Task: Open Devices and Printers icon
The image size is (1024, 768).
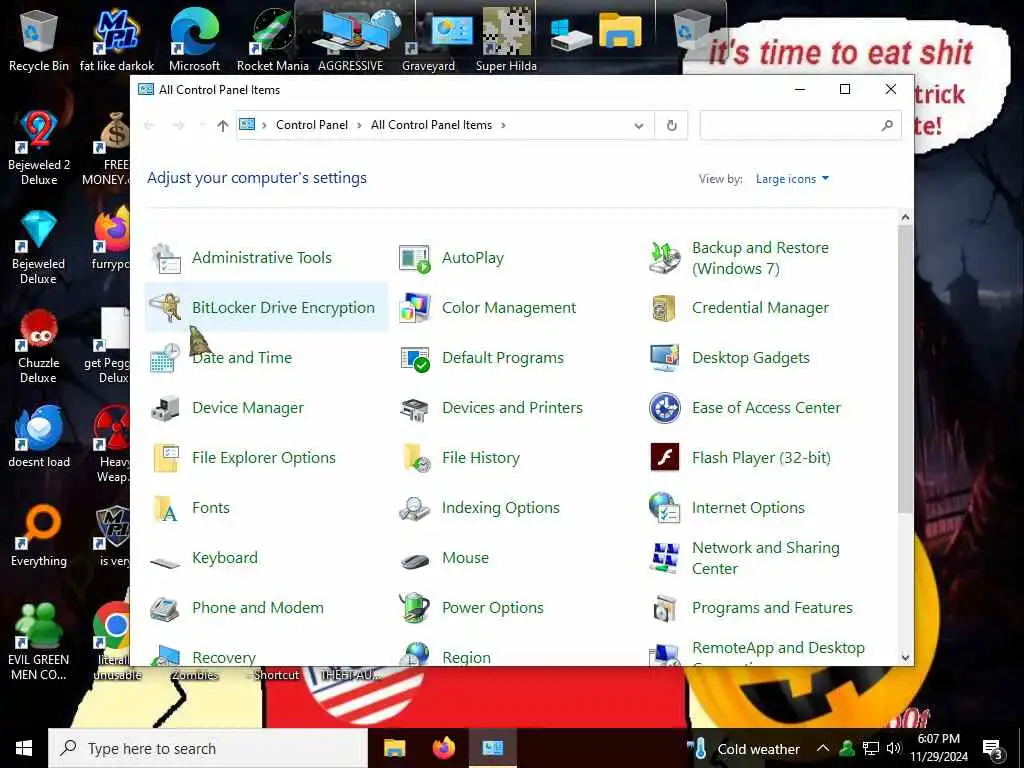Action: click(x=415, y=408)
